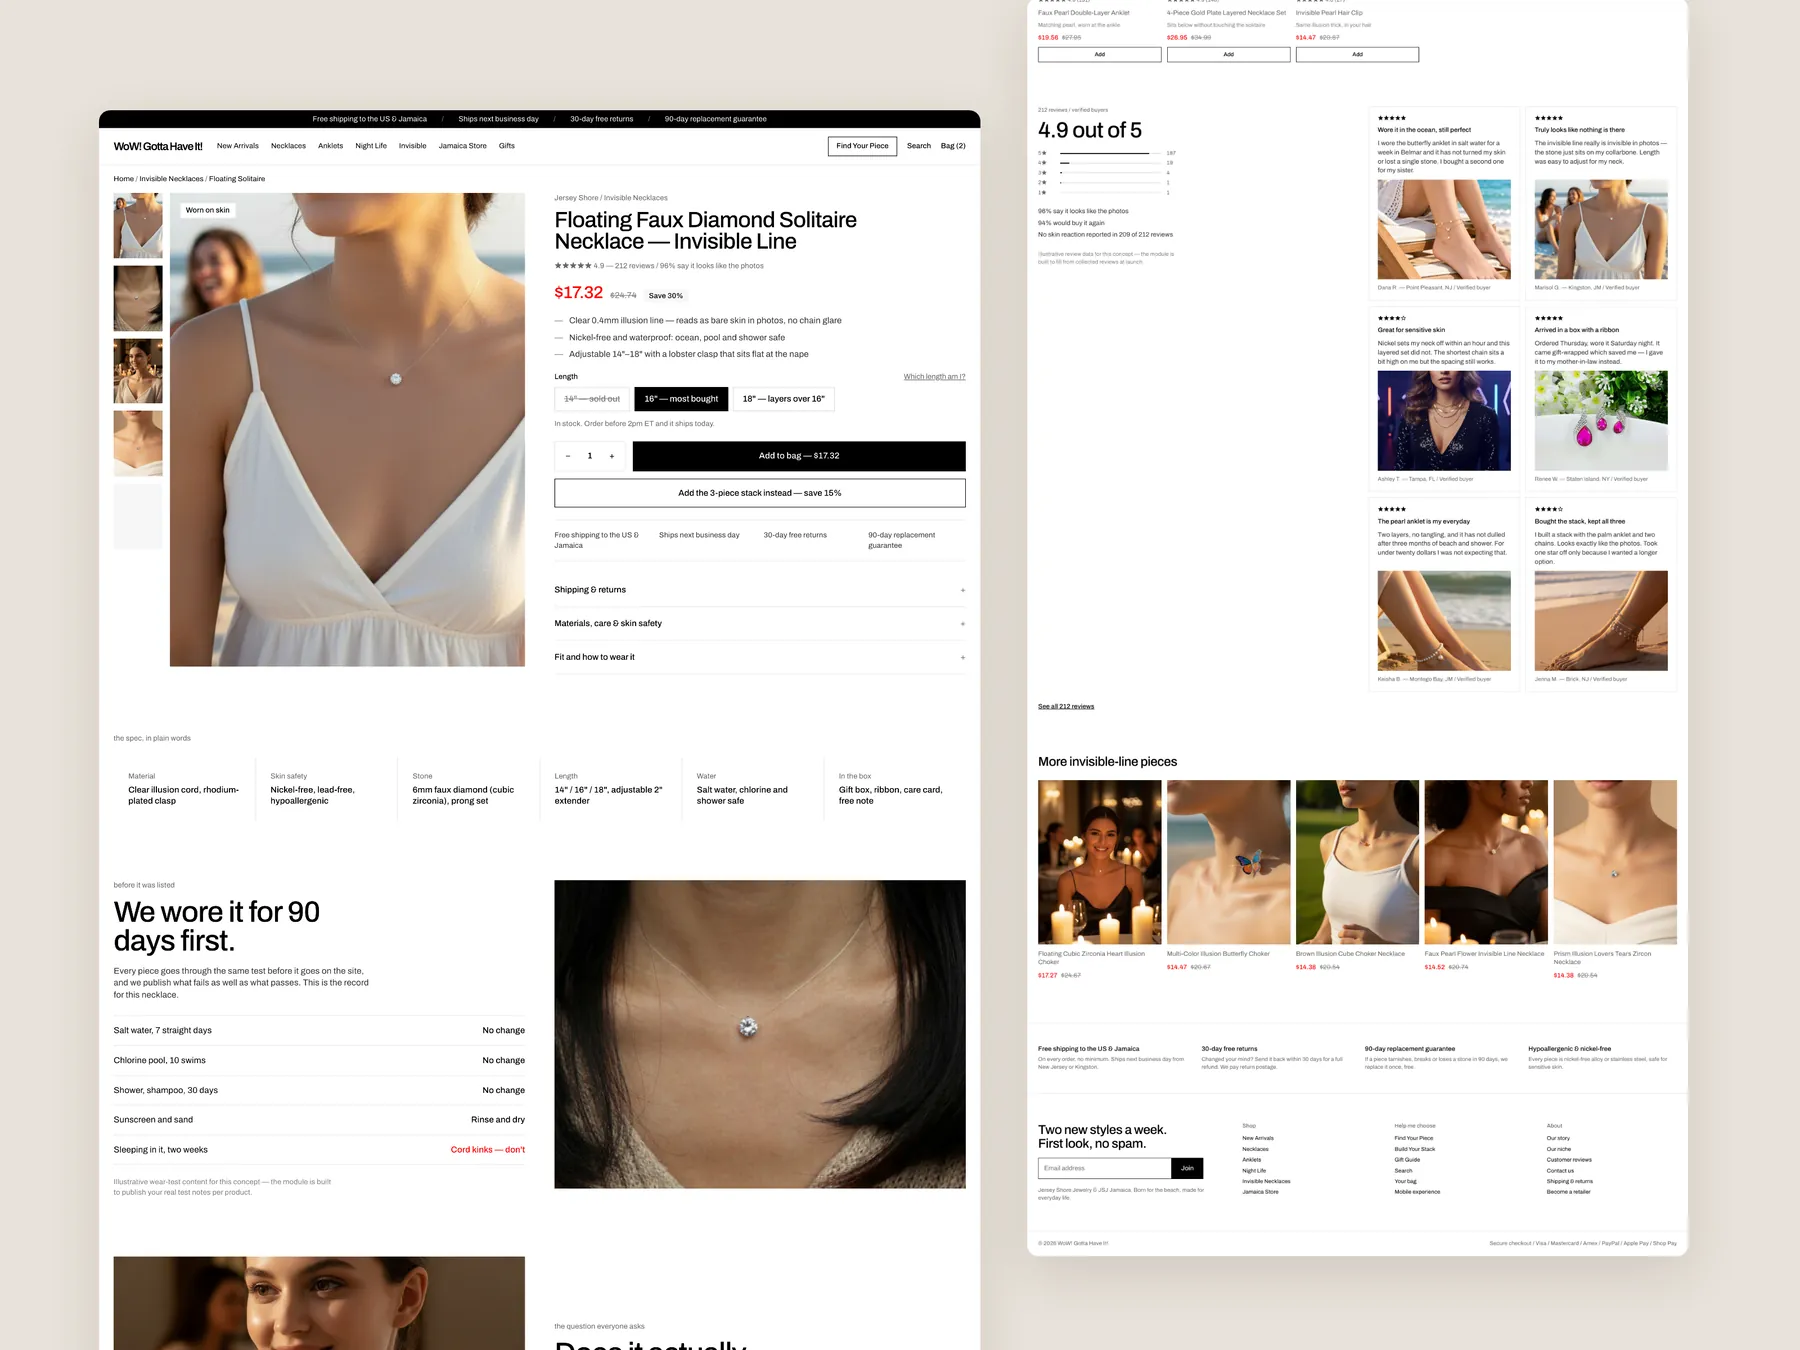
Task: Go to Anklets in the top navigation
Action: (x=330, y=146)
